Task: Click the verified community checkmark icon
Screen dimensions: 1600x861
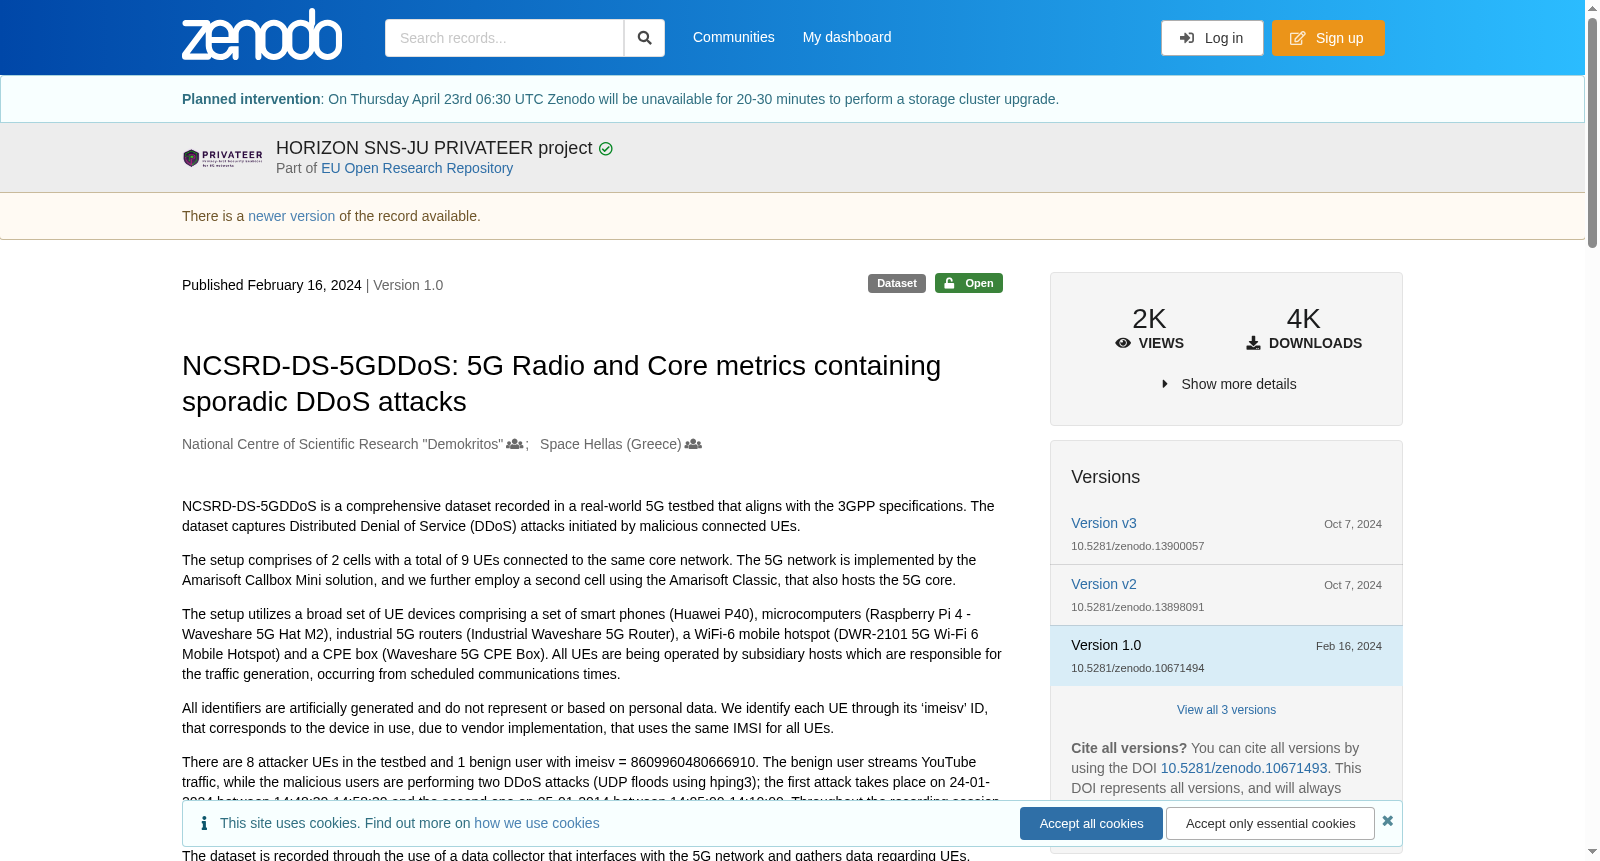Action: 606,149
